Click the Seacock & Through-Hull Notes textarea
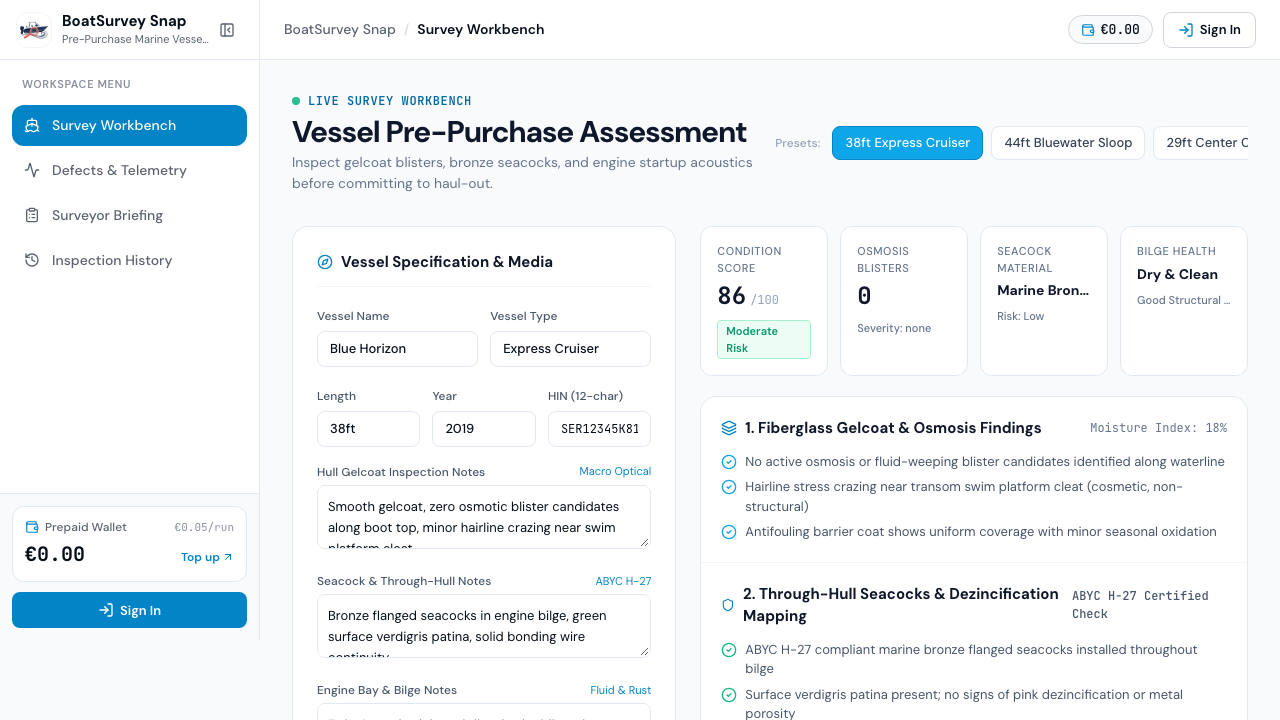 [x=484, y=626]
